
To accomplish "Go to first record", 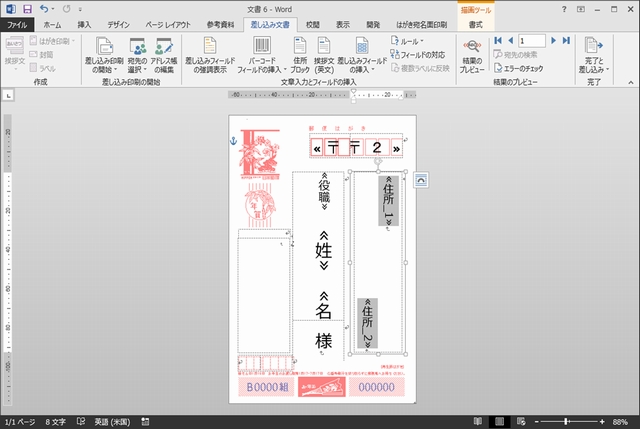I will (498, 40).
